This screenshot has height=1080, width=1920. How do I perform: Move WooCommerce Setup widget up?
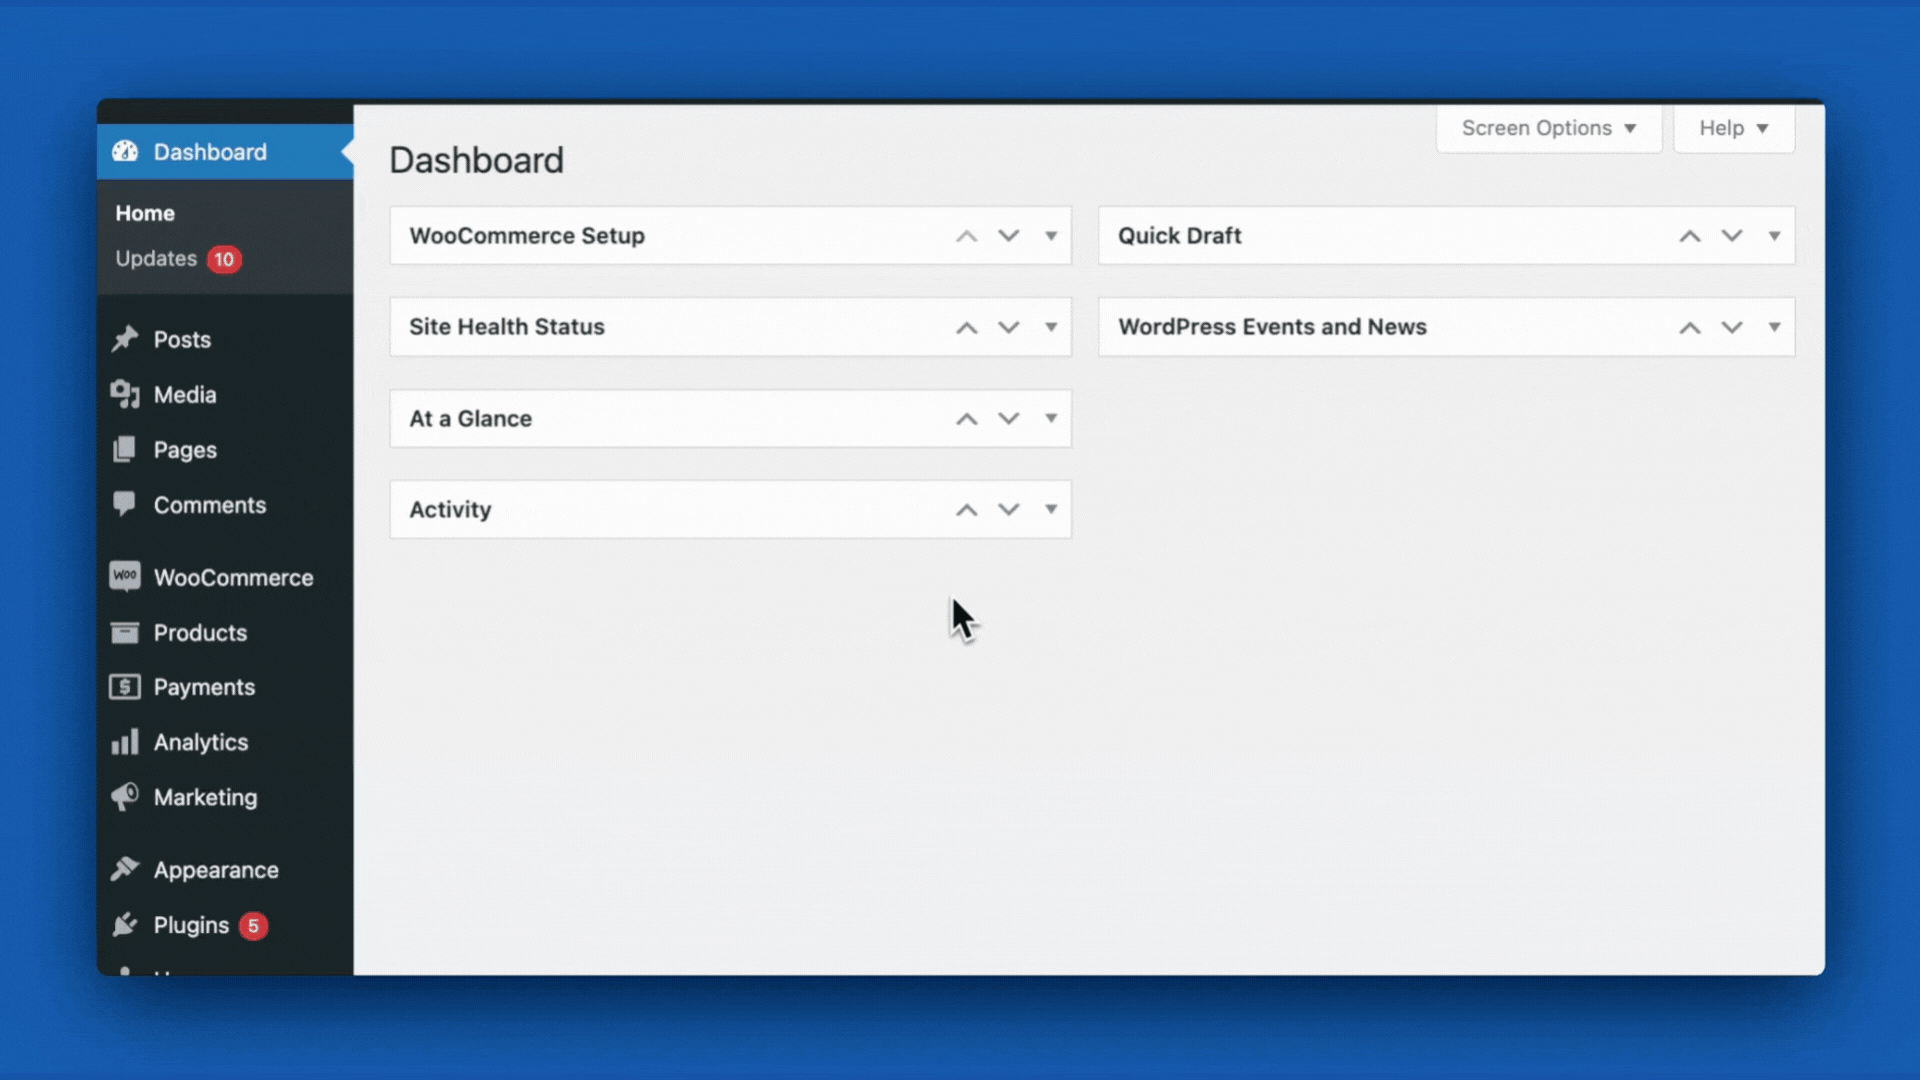click(x=966, y=236)
